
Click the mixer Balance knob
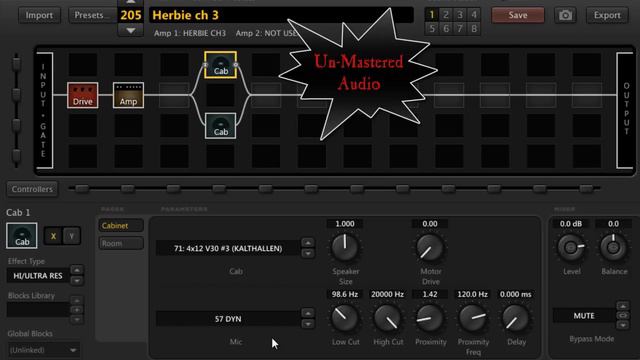(x=613, y=247)
